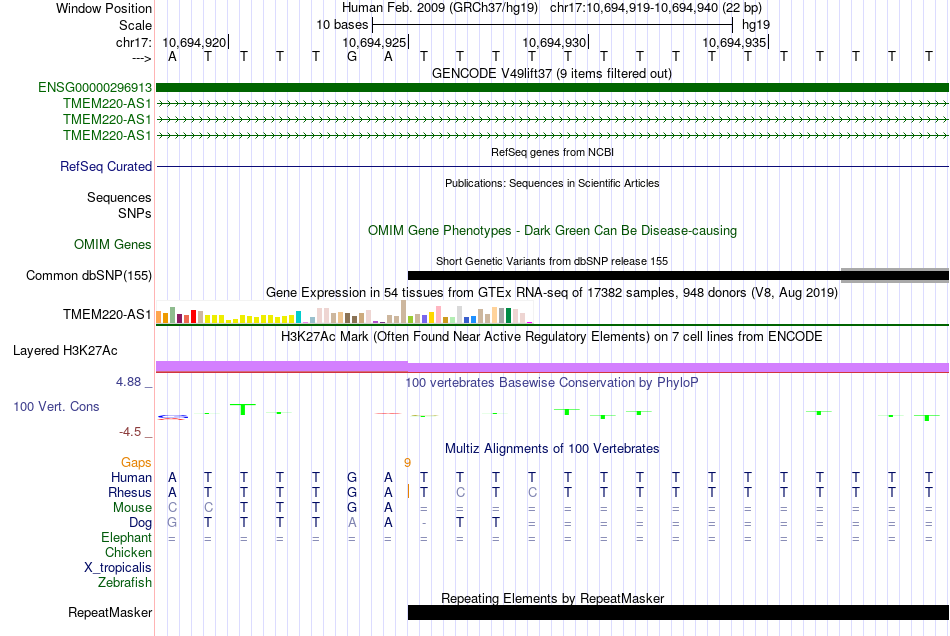Screen dimensions: 950x636
Task: Select the Mouse species row label
Action: click(132, 508)
